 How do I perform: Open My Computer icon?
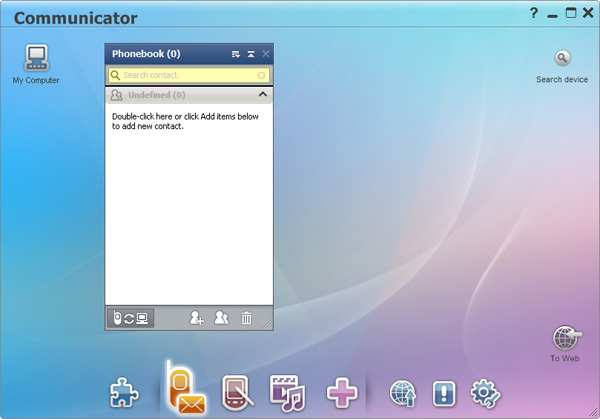tap(36, 58)
